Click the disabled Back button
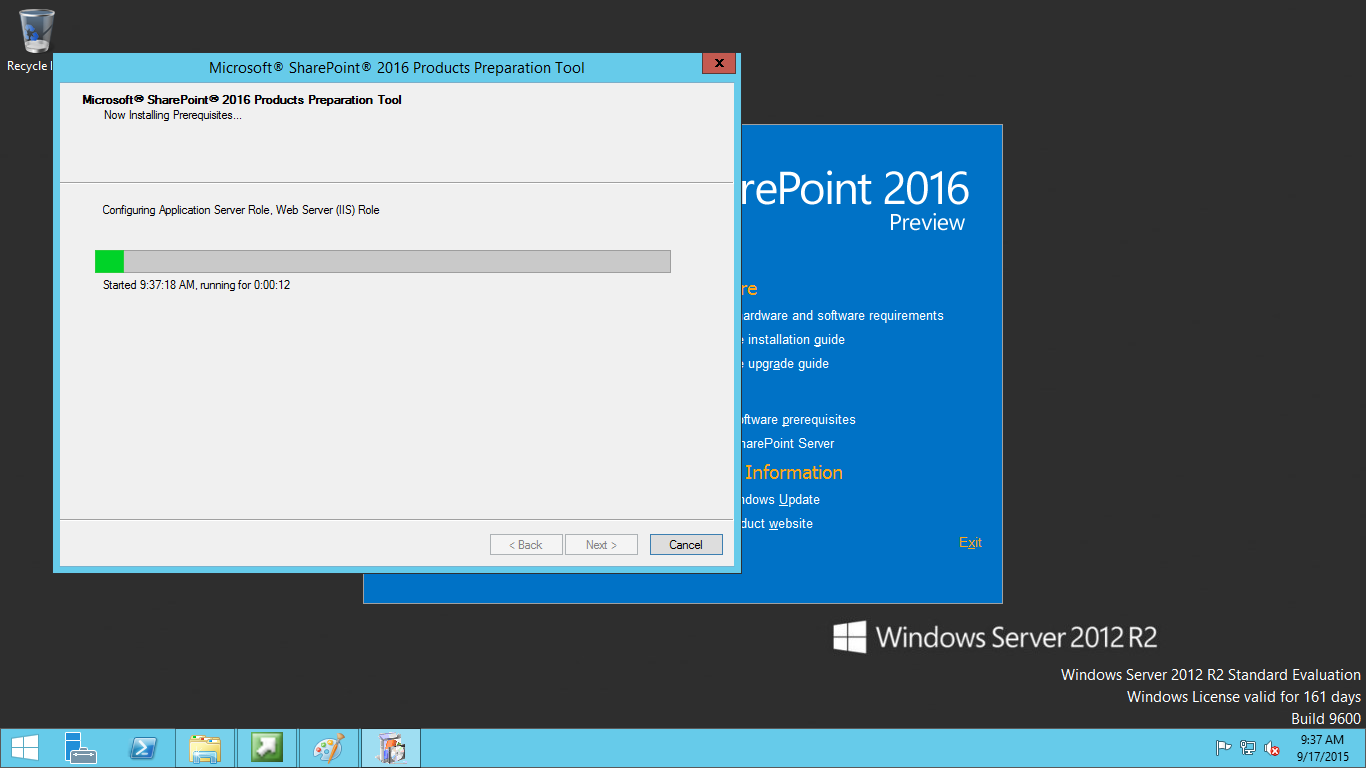The height and width of the screenshot is (768, 1366). click(526, 545)
